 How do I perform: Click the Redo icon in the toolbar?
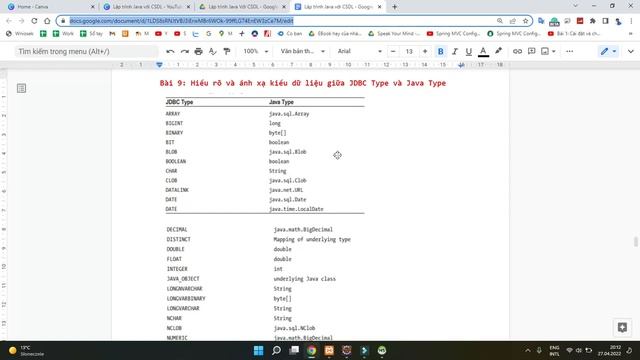[184, 51]
